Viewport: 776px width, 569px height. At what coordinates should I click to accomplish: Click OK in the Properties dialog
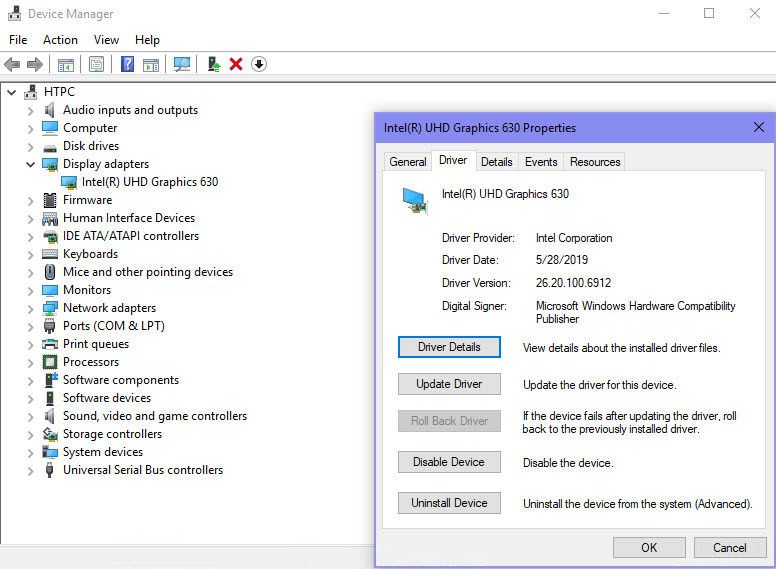(x=649, y=547)
